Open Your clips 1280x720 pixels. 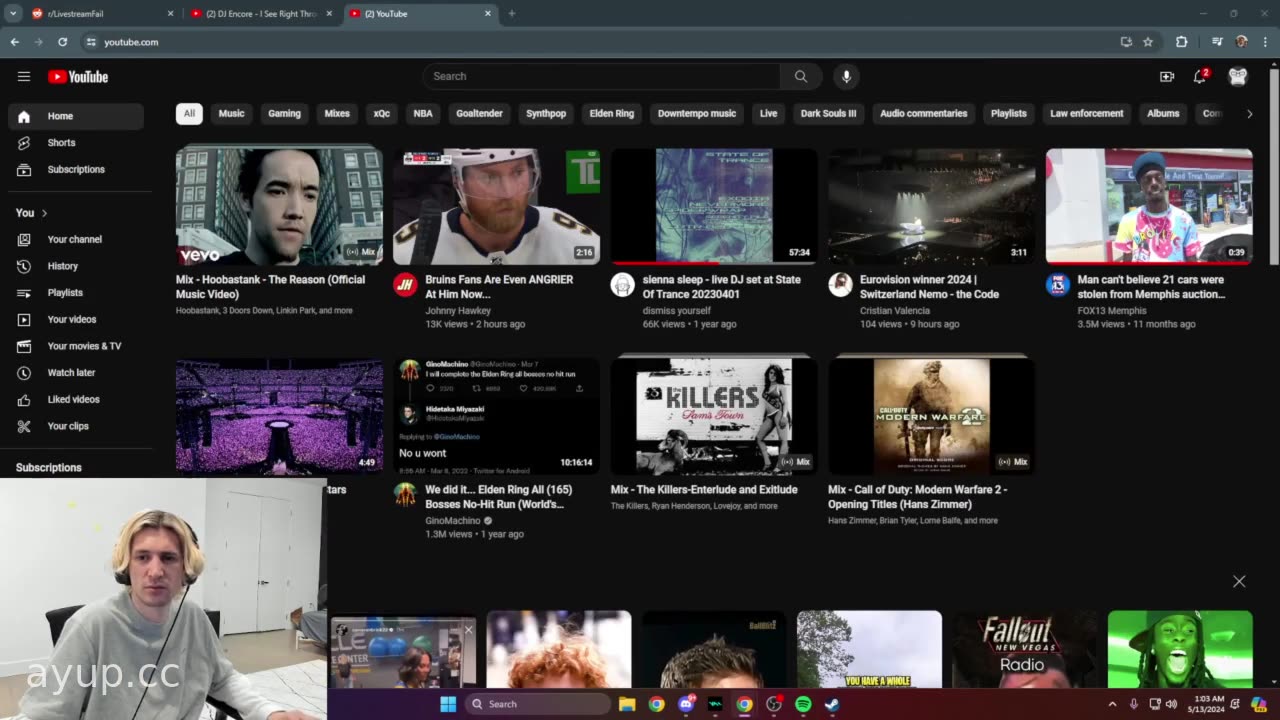pos(76,426)
